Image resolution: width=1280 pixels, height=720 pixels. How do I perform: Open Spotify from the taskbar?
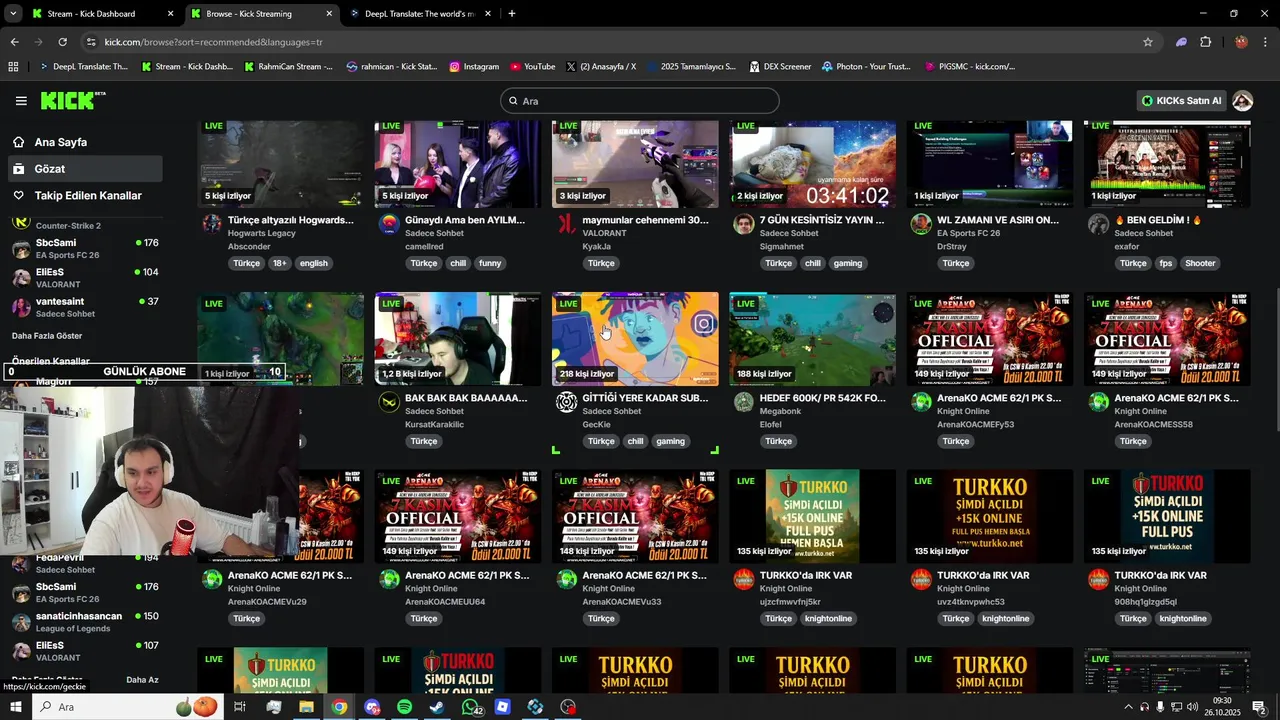(x=404, y=707)
